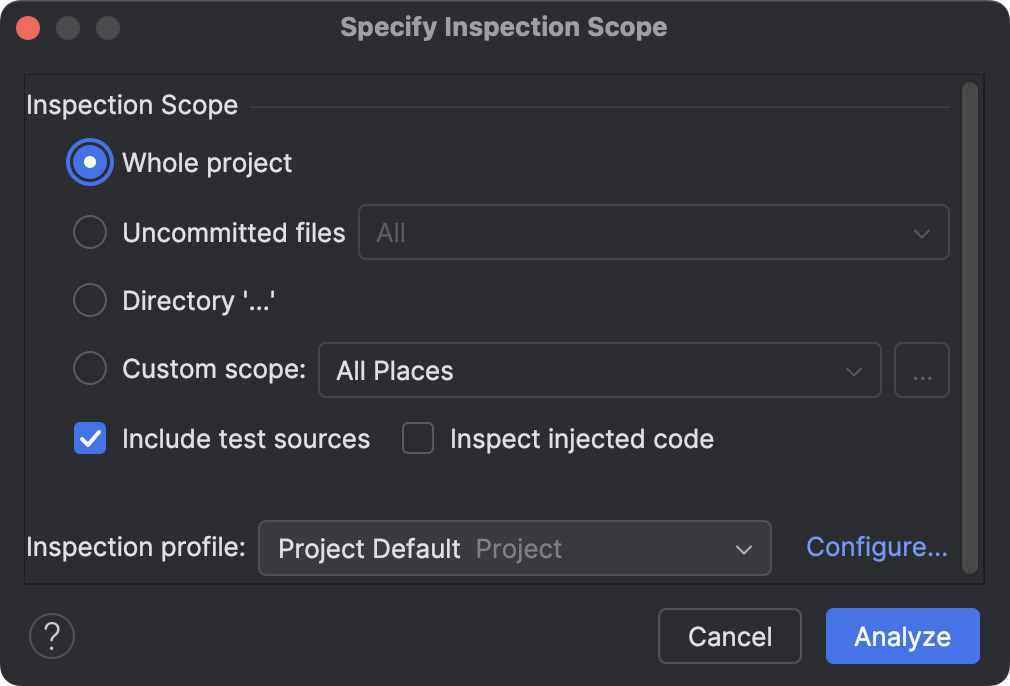Click the chevron on All Places dropdown
The height and width of the screenshot is (686, 1010).
click(x=854, y=370)
